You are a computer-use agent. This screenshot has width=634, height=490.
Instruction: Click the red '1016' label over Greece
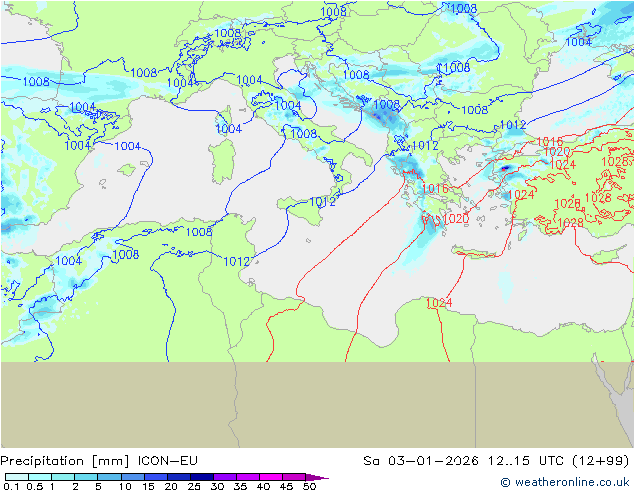click(435, 188)
